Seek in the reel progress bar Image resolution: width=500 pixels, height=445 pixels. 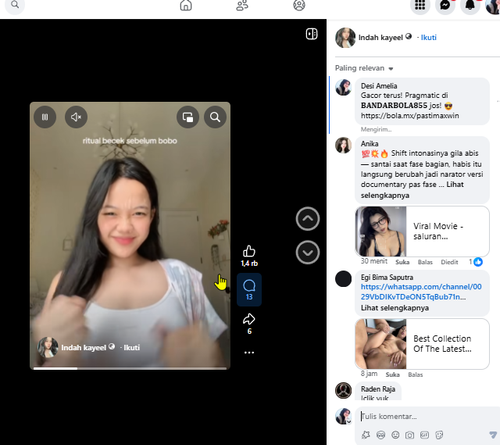pyautogui.click(x=130, y=368)
